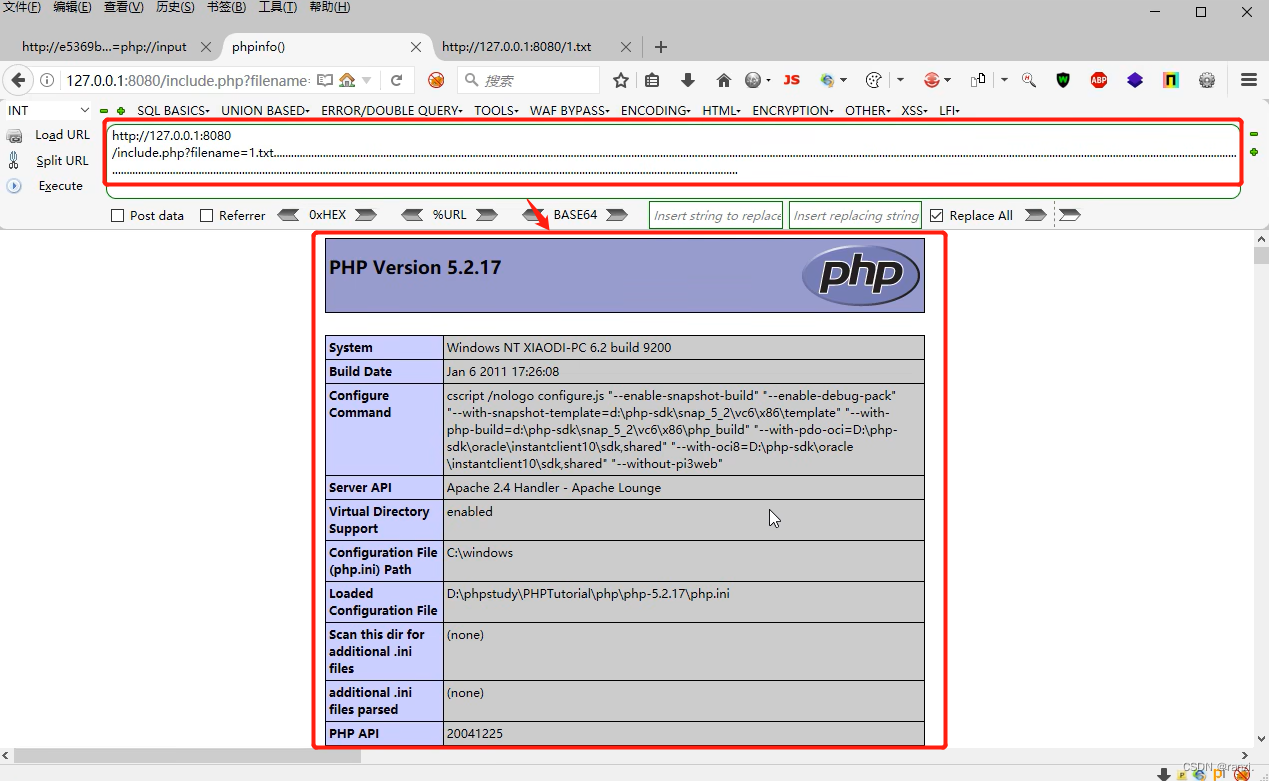The height and width of the screenshot is (781, 1269).
Task: Open the HTML dropdown menu
Action: click(x=721, y=110)
